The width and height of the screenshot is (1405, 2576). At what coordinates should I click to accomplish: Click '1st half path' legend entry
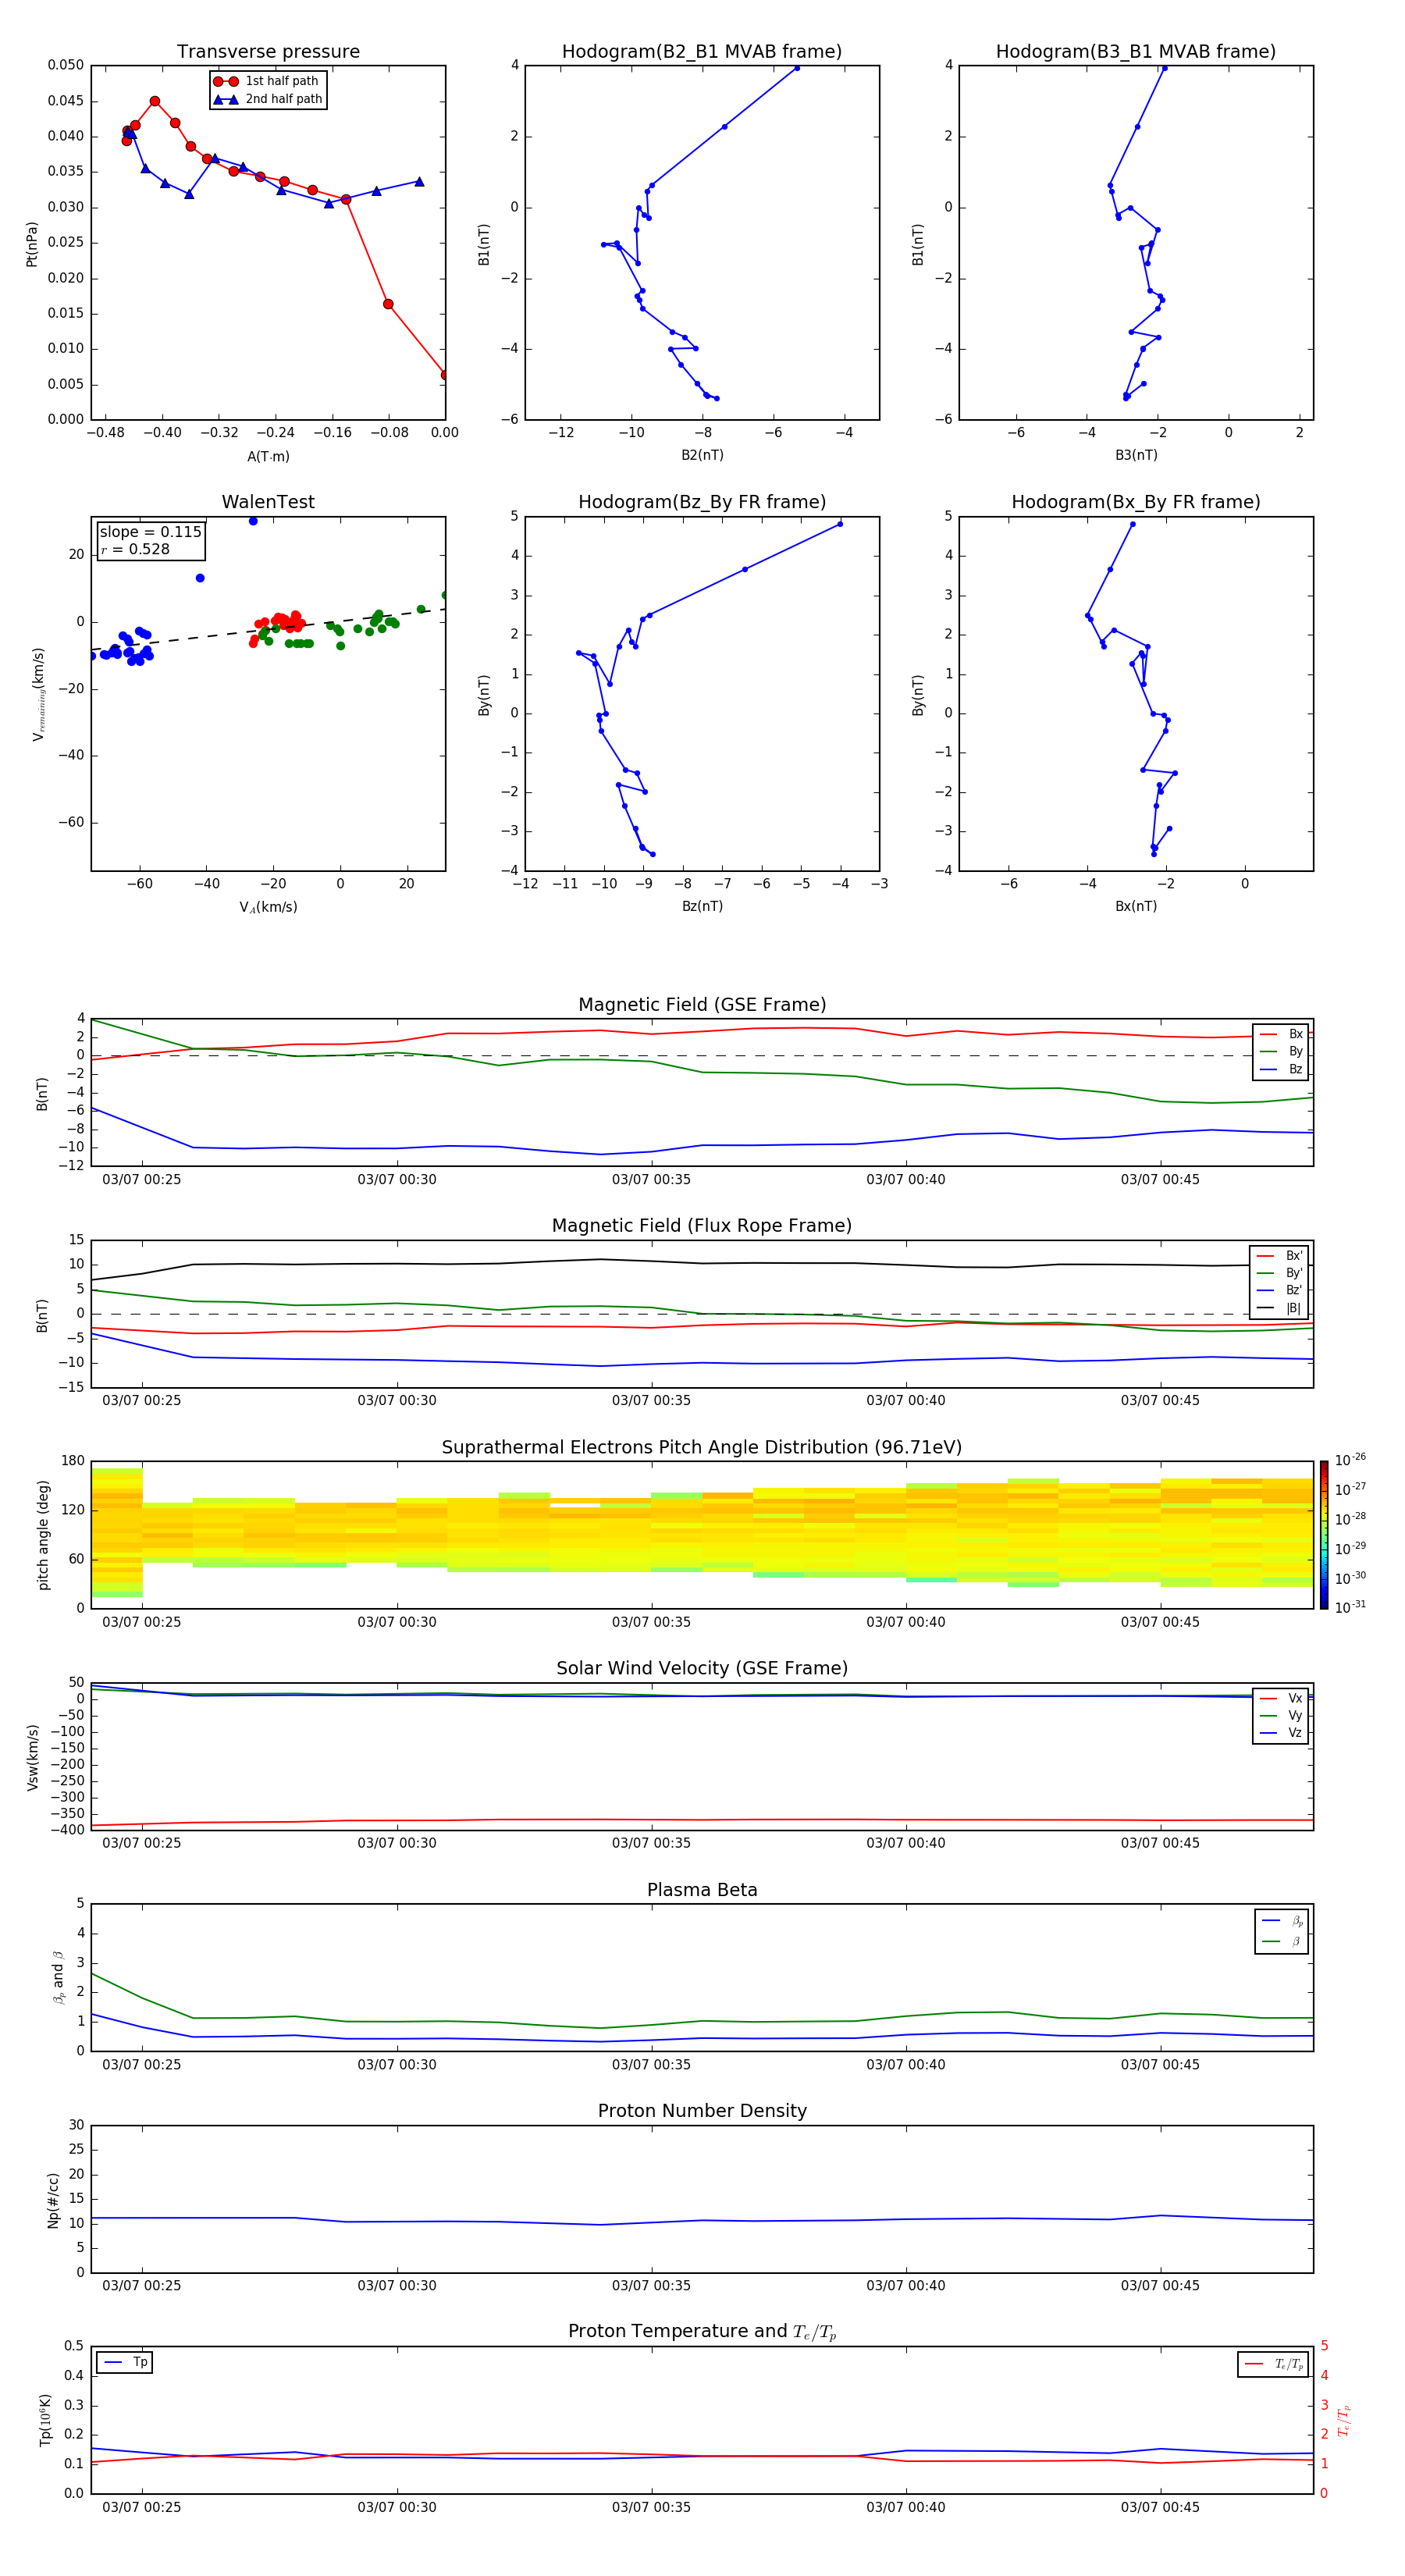267,81
